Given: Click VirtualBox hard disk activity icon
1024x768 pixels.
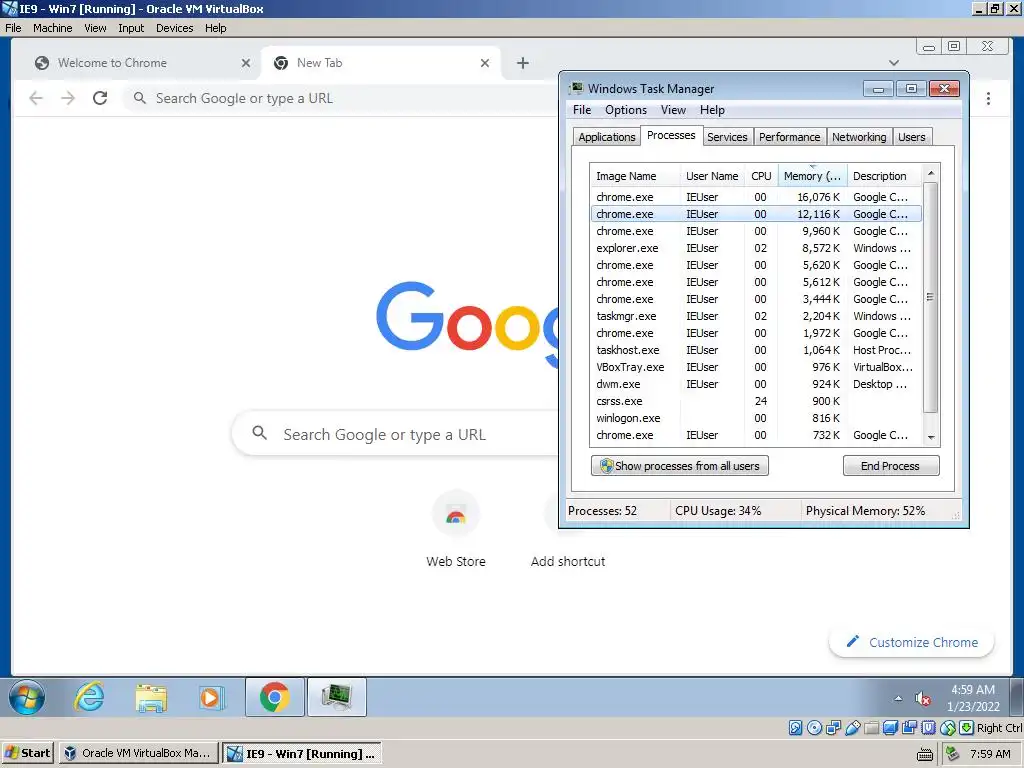Looking at the screenshot, I should pyautogui.click(x=795, y=728).
